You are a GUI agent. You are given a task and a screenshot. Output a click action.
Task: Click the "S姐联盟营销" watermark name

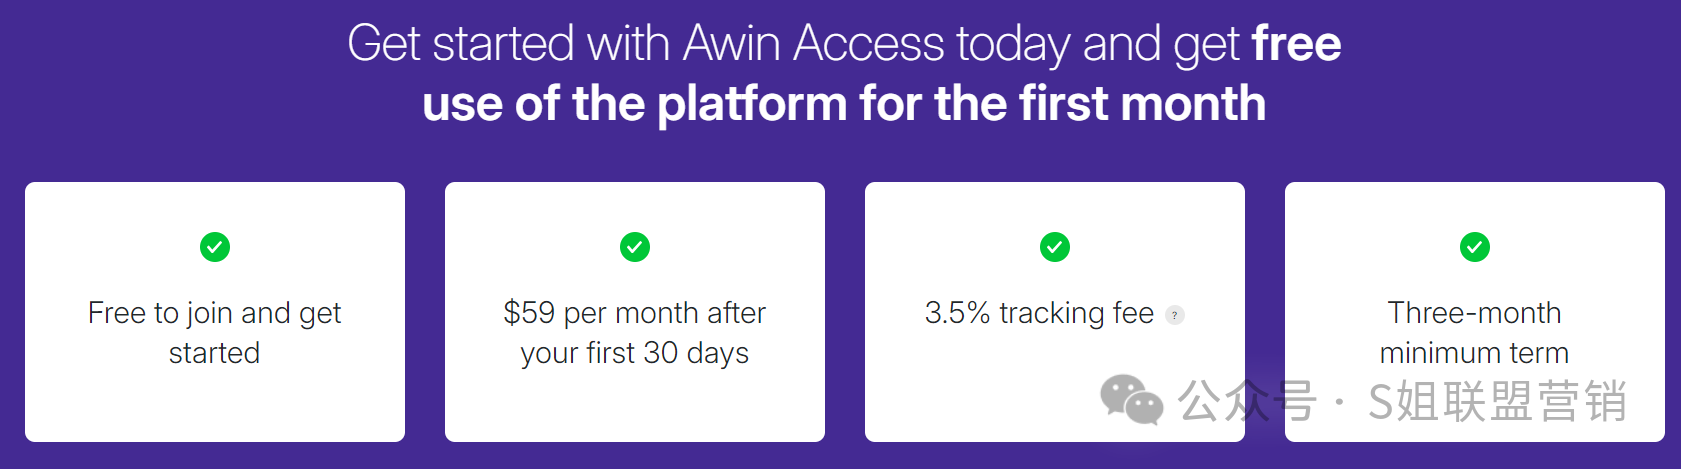tap(1497, 402)
